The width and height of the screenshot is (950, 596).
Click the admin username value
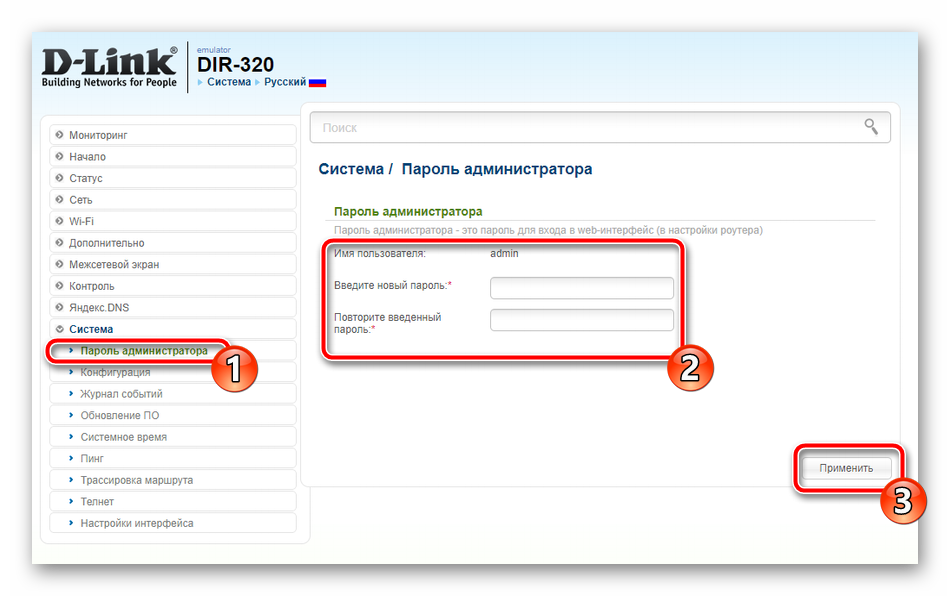(x=504, y=254)
